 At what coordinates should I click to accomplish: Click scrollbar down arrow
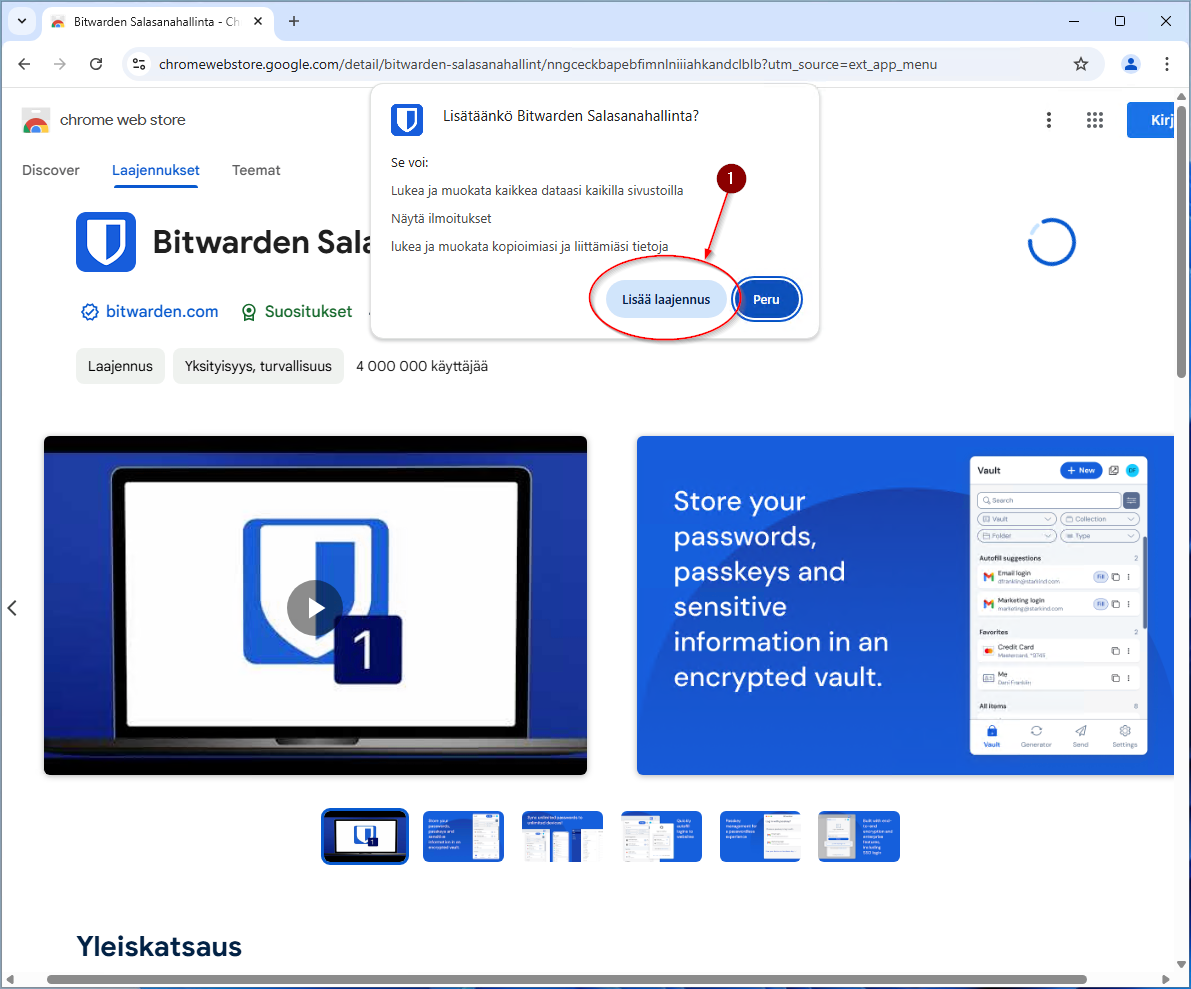1181,965
